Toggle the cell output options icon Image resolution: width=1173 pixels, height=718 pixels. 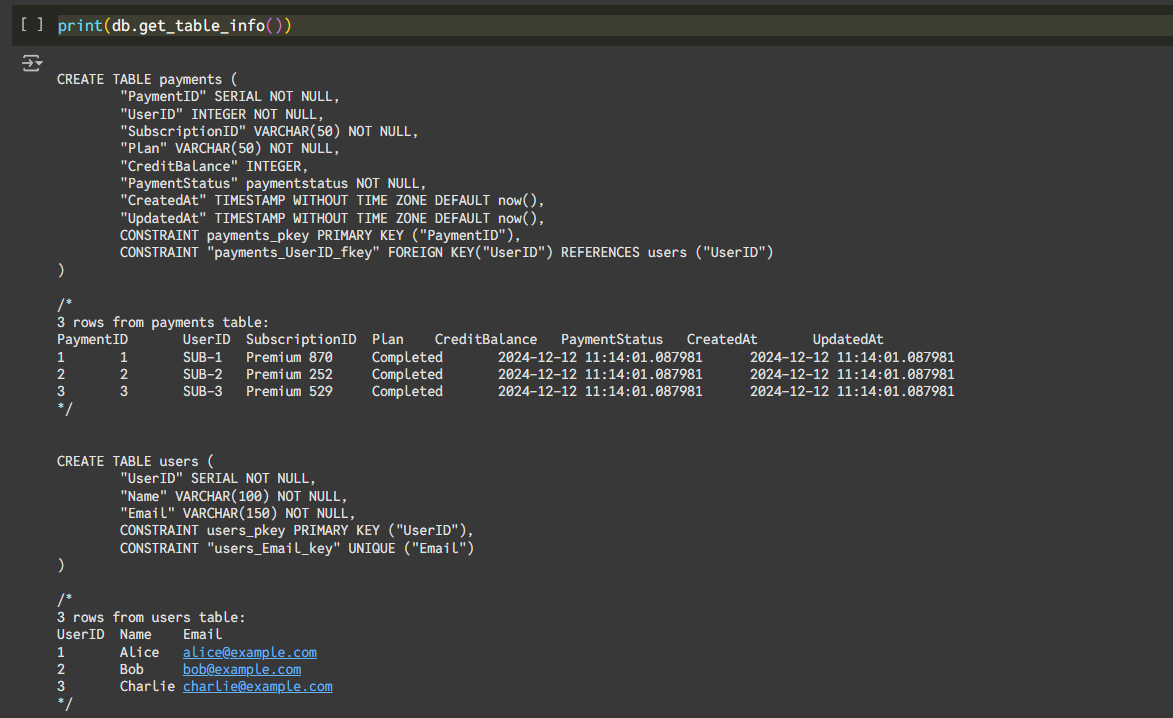pos(31,63)
